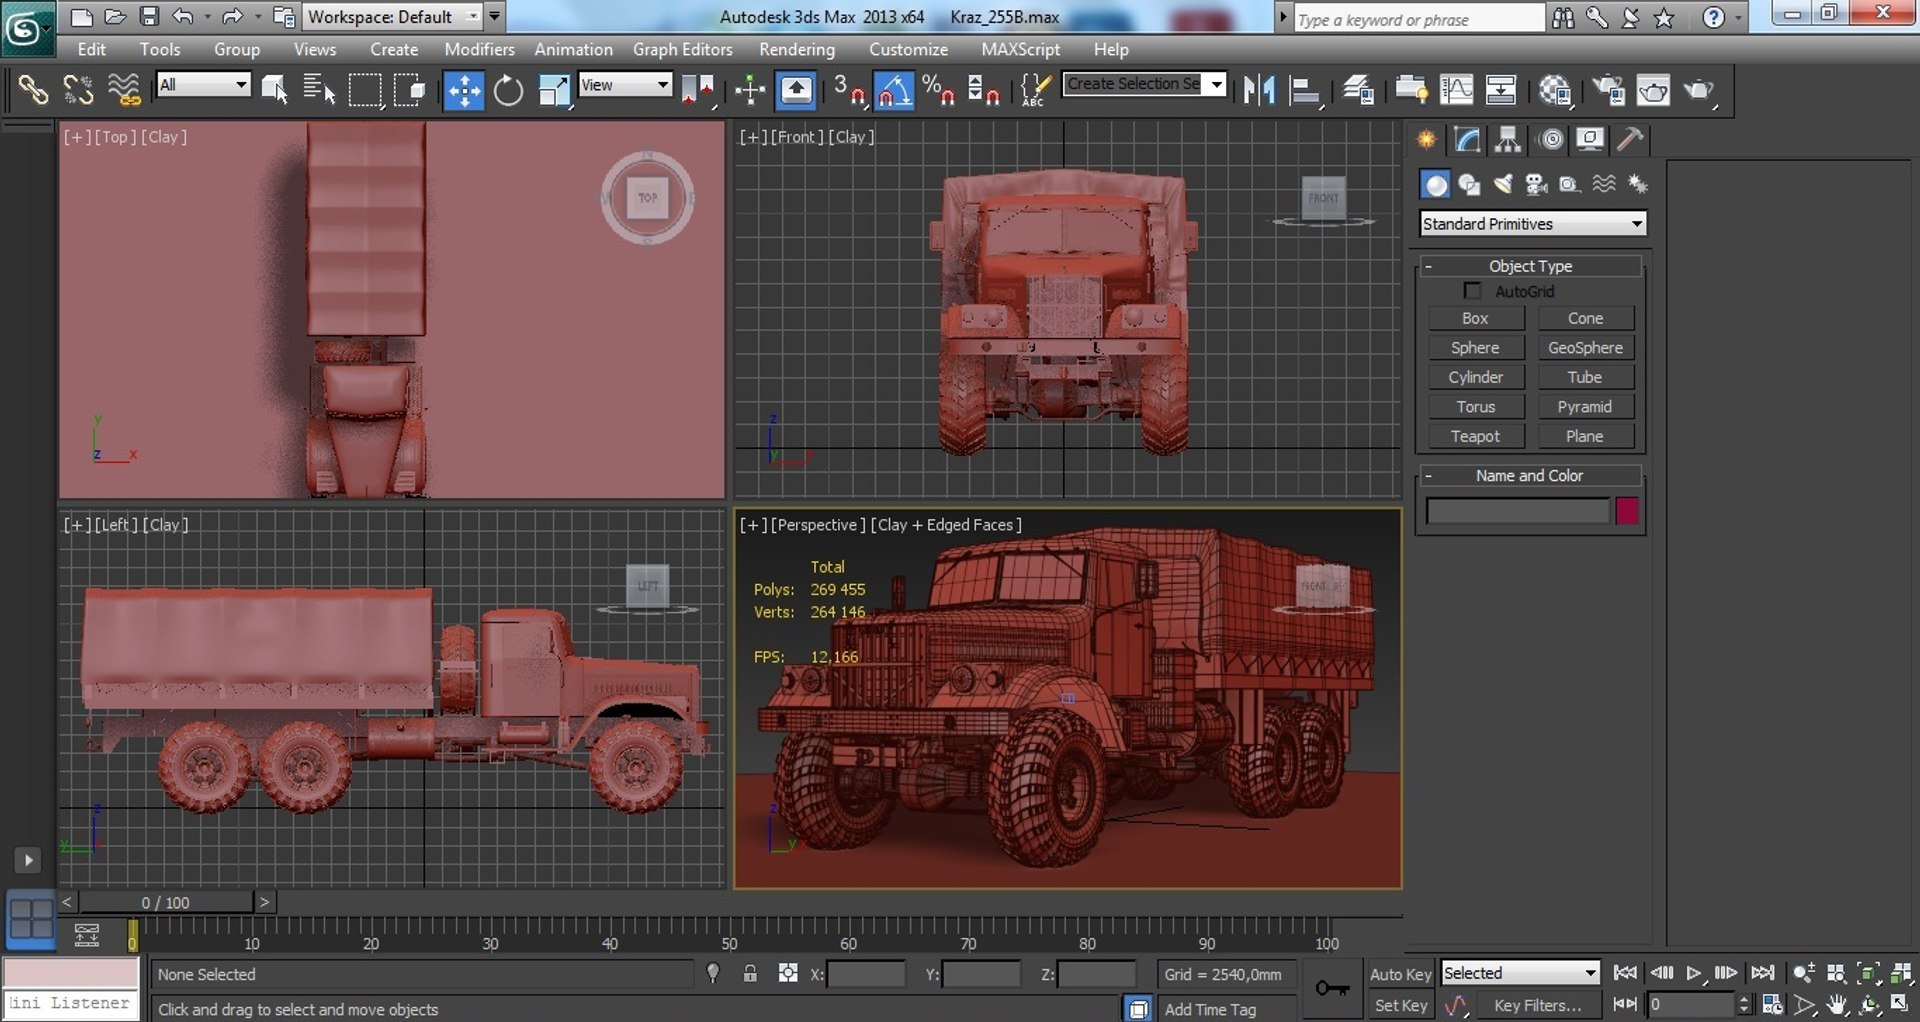The image size is (1920, 1022).
Task: Toggle 3D Snaps button
Action: [x=850, y=91]
